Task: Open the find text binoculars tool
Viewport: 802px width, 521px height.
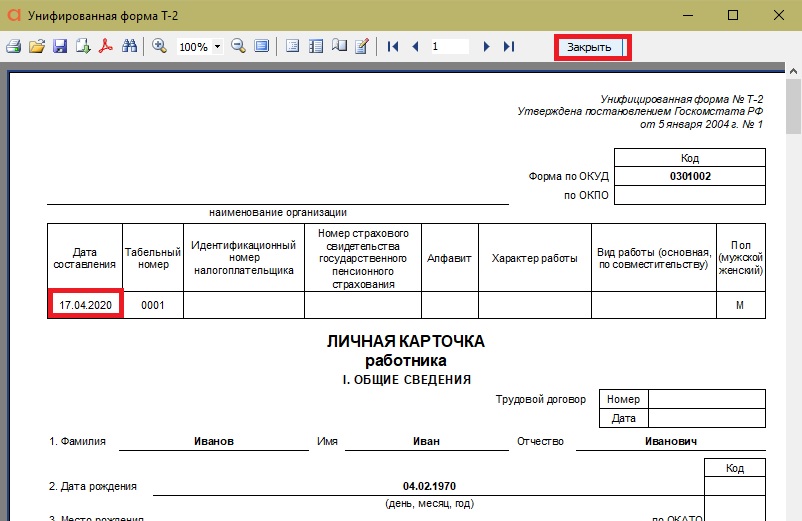Action: coord(129,47)
